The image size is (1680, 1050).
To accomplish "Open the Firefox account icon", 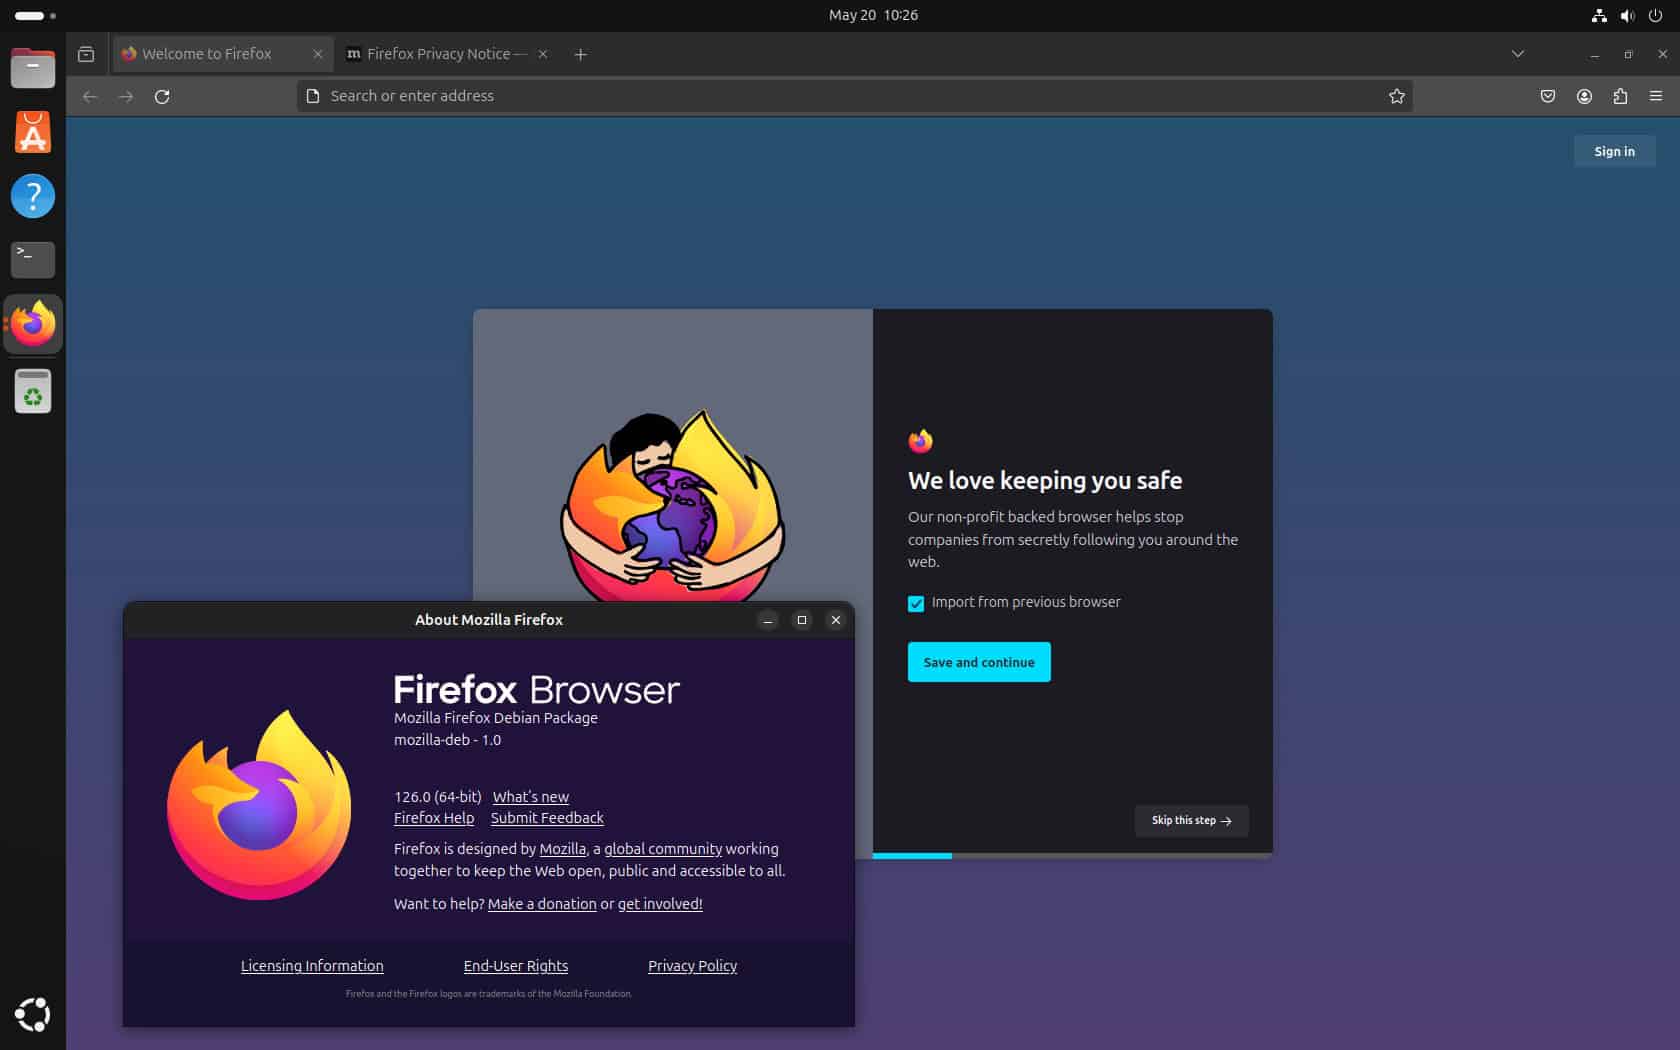I will [1583, 96].
